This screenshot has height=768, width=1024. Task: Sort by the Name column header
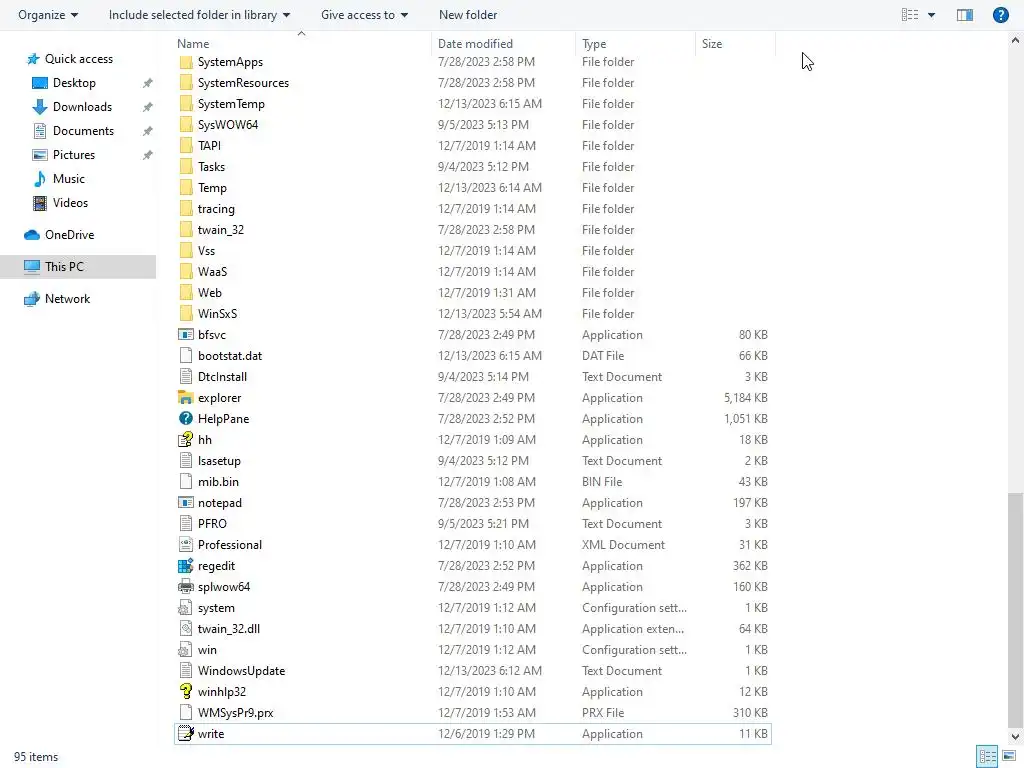[302, 44]
